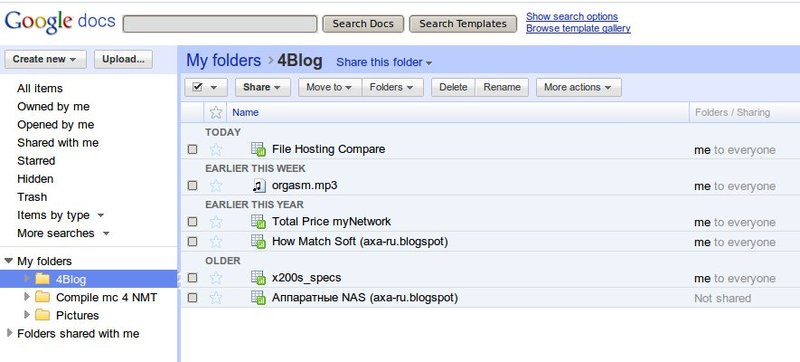Image resolution: width=800 pixels, height=362 pixels.
Task: Open the Folders dropdown in toolbar
Action: [x=392, y=87]
